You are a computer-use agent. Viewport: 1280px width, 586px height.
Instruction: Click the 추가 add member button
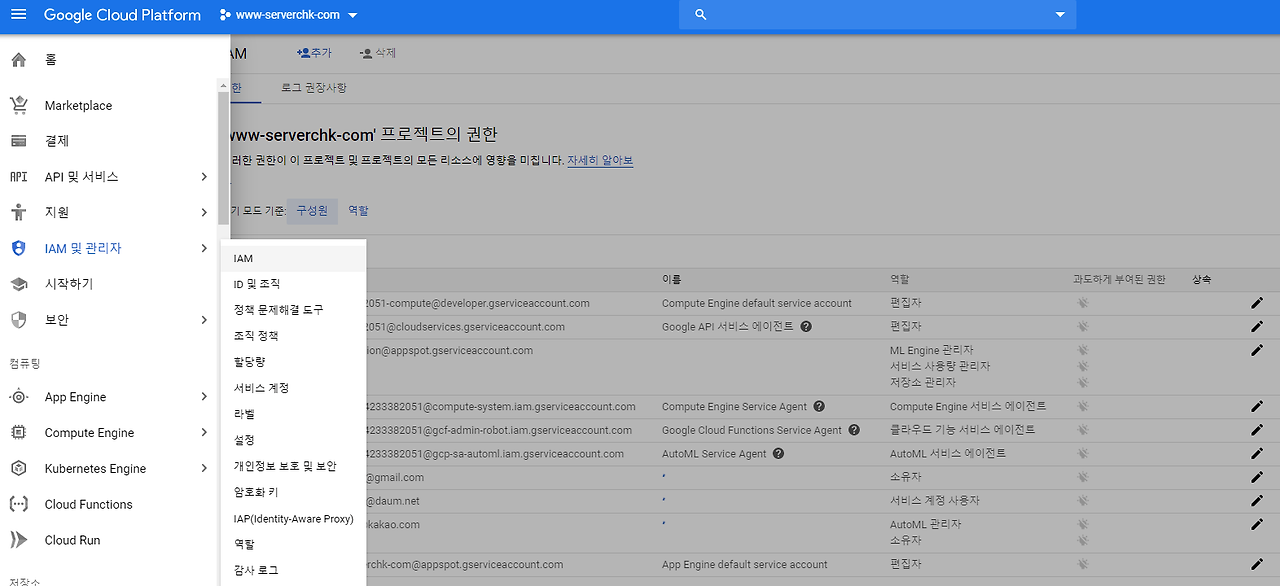(314, 53)
